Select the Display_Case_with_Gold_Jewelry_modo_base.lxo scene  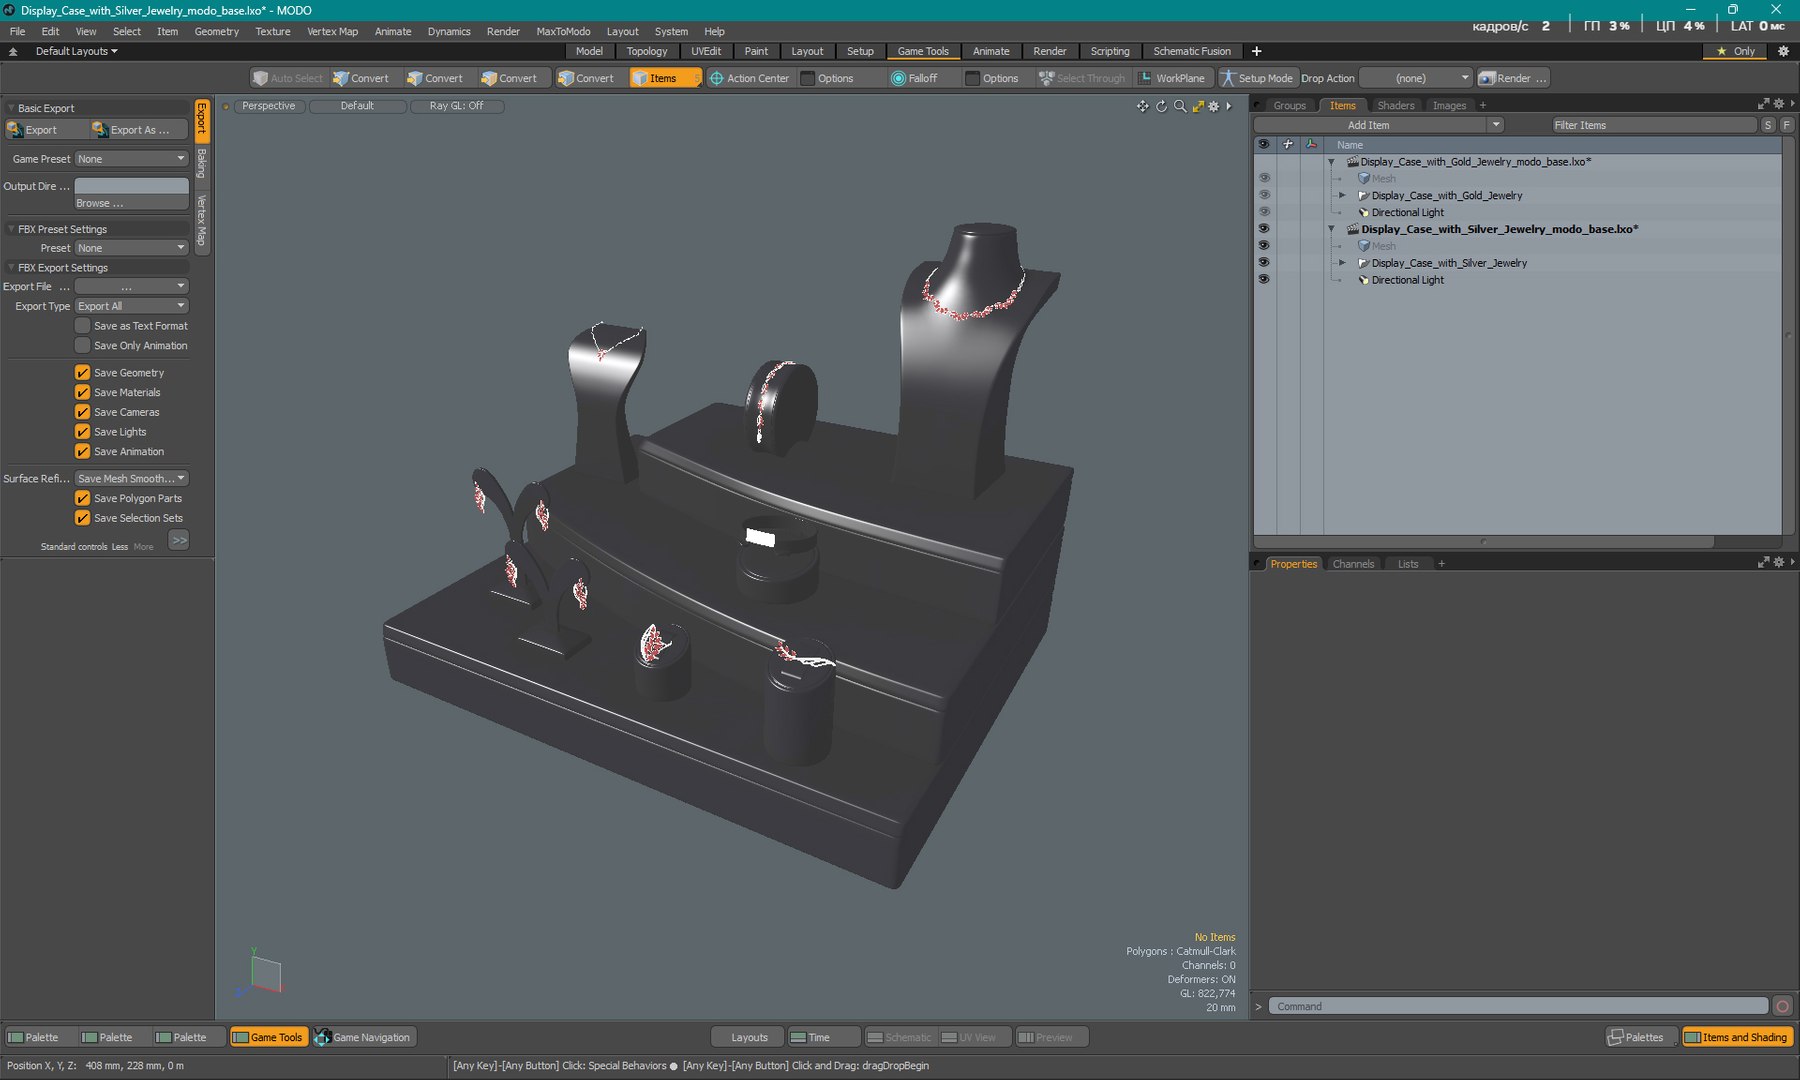(x=1475, y=162)
